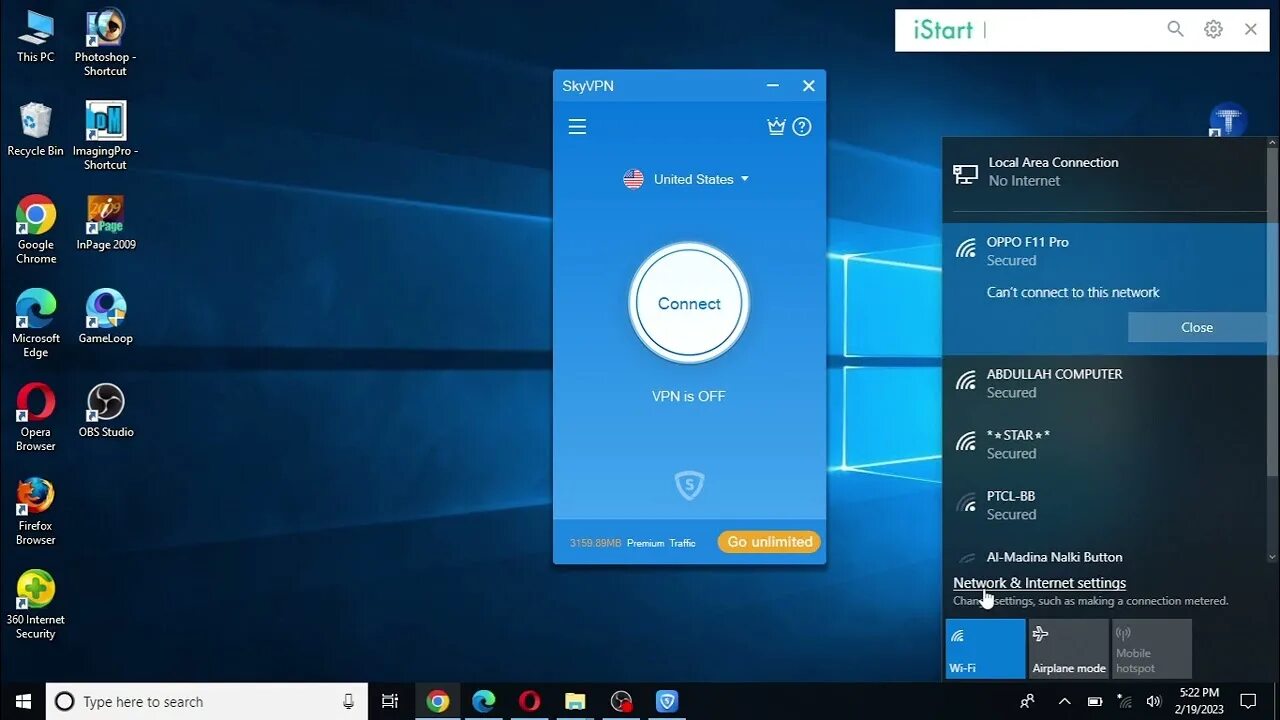1280x720 pixels.
Task: Open Opera from the taskbar
Action: coord(530,701)
